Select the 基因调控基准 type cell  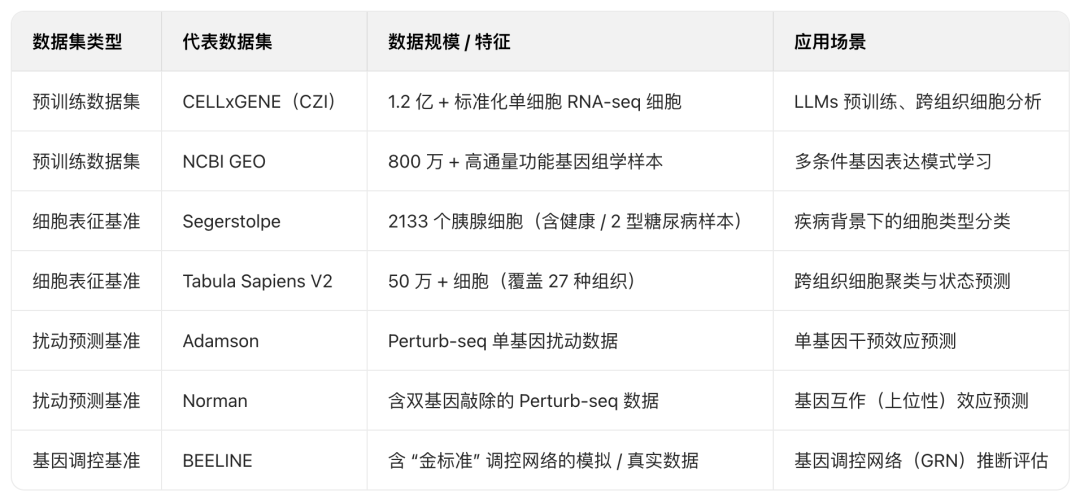[x=86, y=460]
